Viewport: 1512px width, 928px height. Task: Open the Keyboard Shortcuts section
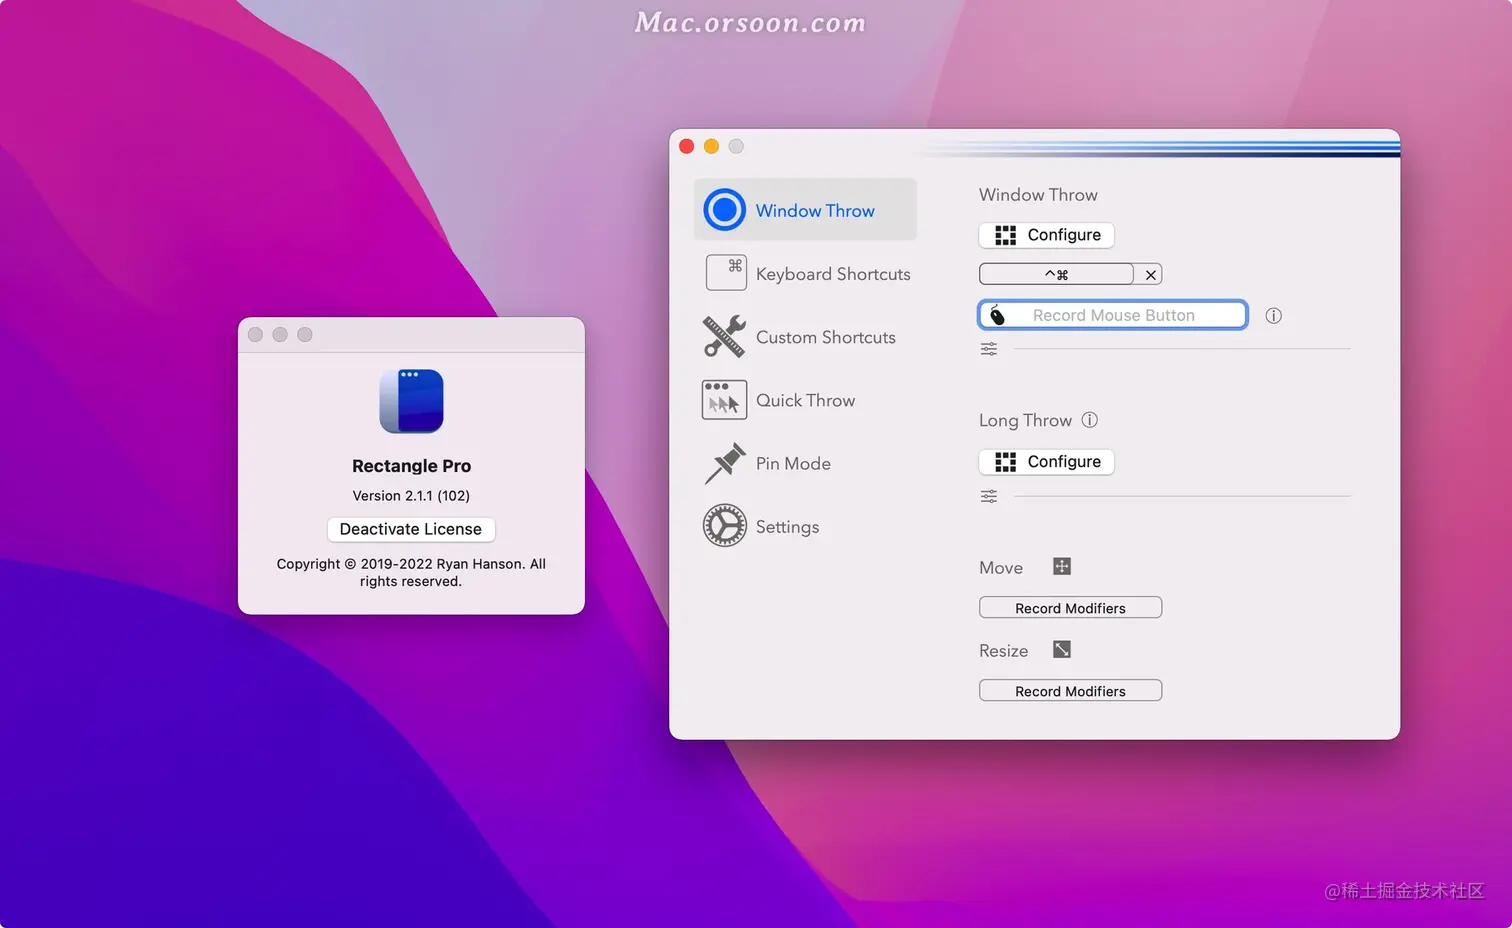coord(808,273)
